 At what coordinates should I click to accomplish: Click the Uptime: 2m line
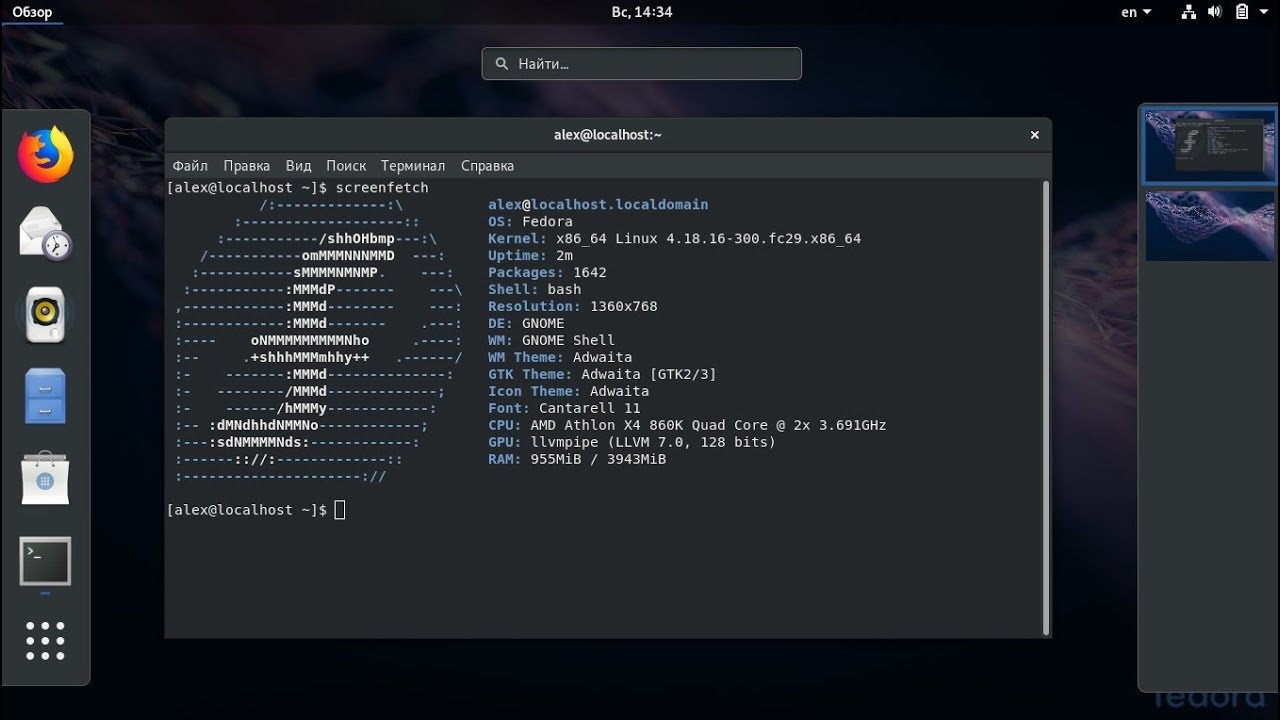tap(530, 256)
